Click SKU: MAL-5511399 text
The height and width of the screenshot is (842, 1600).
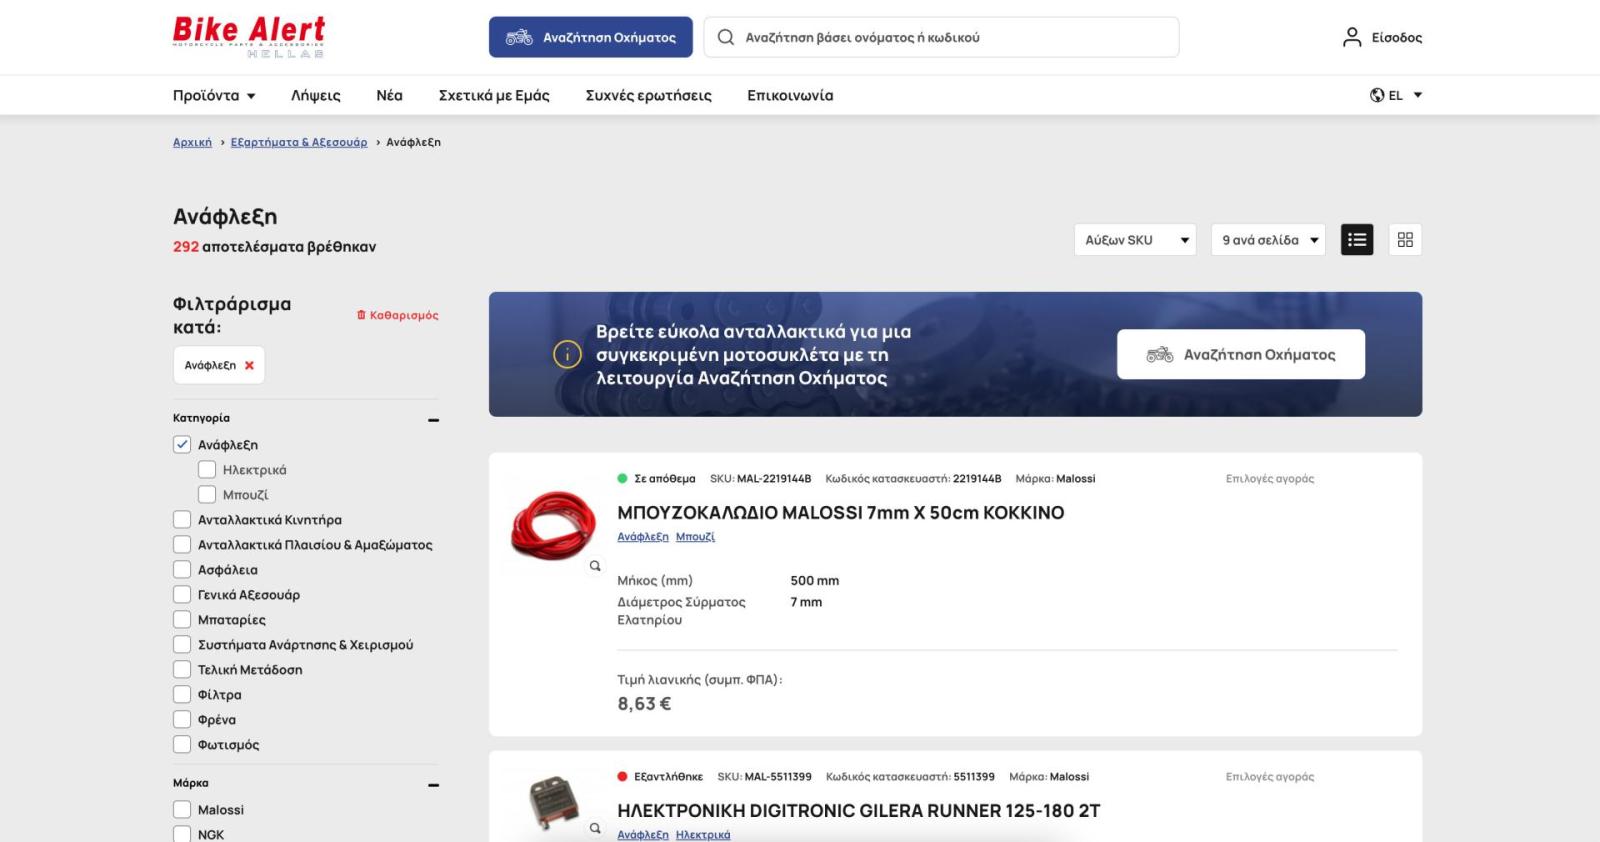[x=765, y=777]
